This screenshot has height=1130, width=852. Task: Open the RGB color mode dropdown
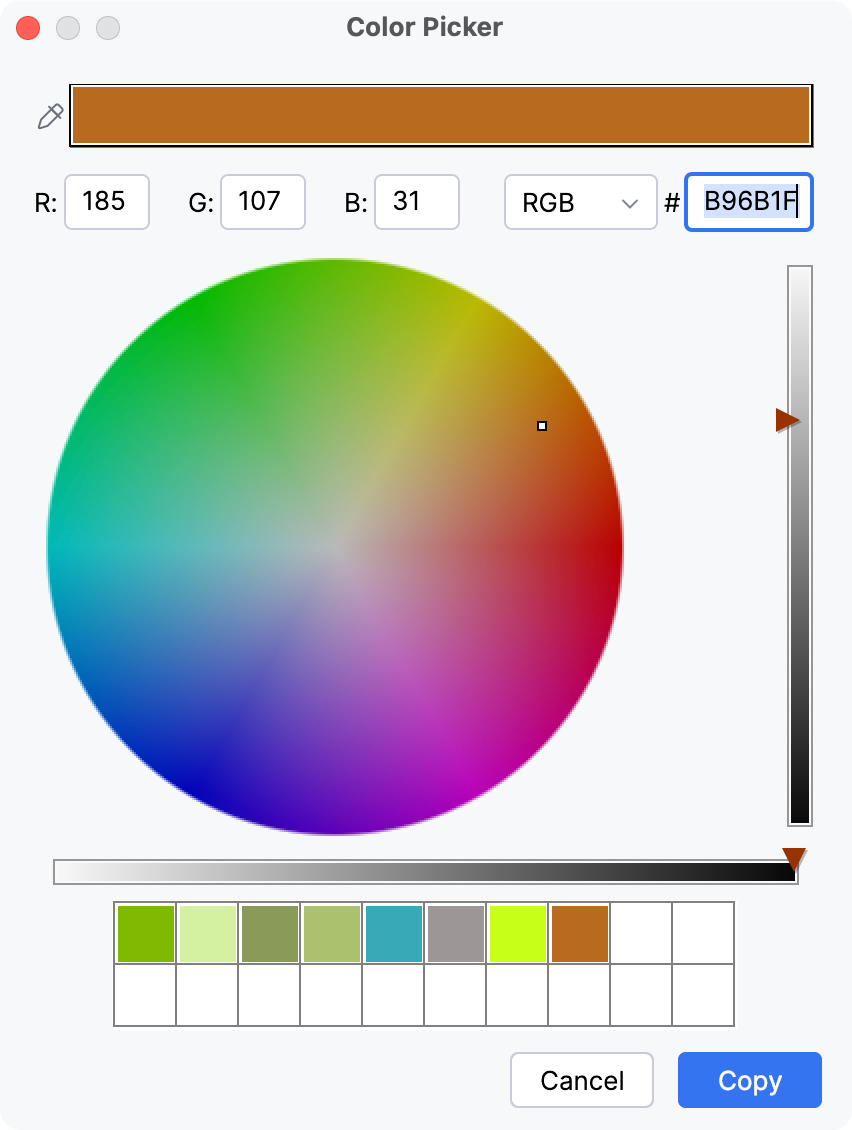click(580, 202)
